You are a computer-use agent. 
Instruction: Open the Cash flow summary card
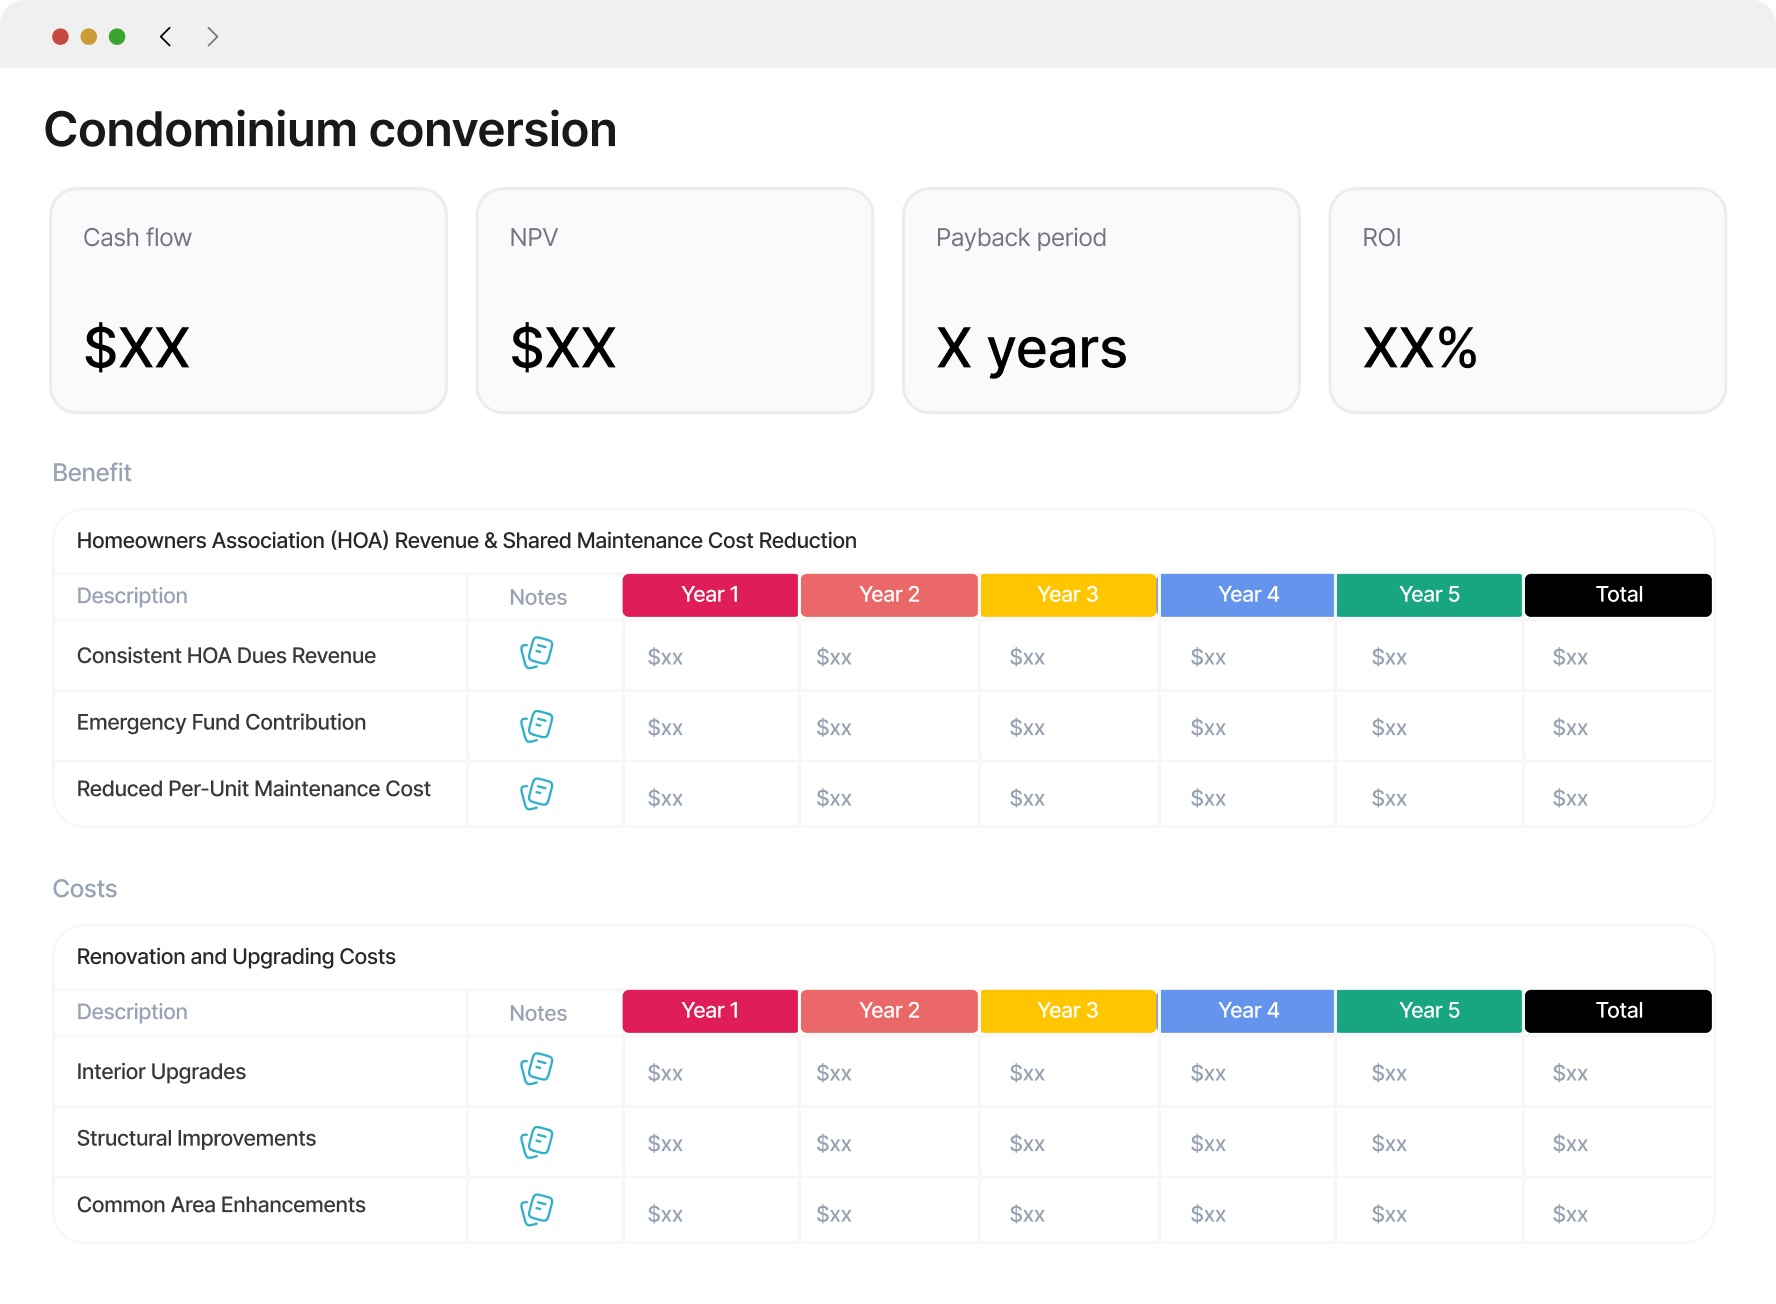click(x=249, y=301)
